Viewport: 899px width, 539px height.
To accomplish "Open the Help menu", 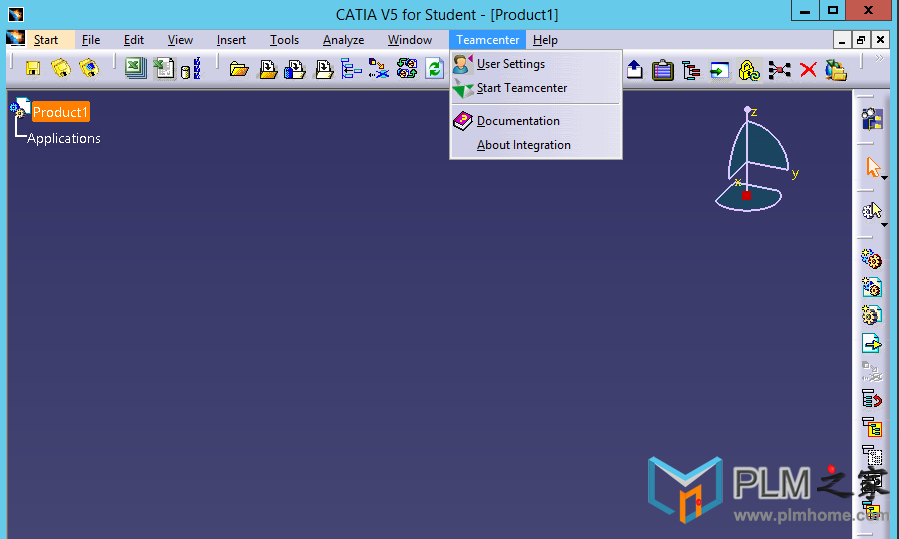I will click(545, 40).
